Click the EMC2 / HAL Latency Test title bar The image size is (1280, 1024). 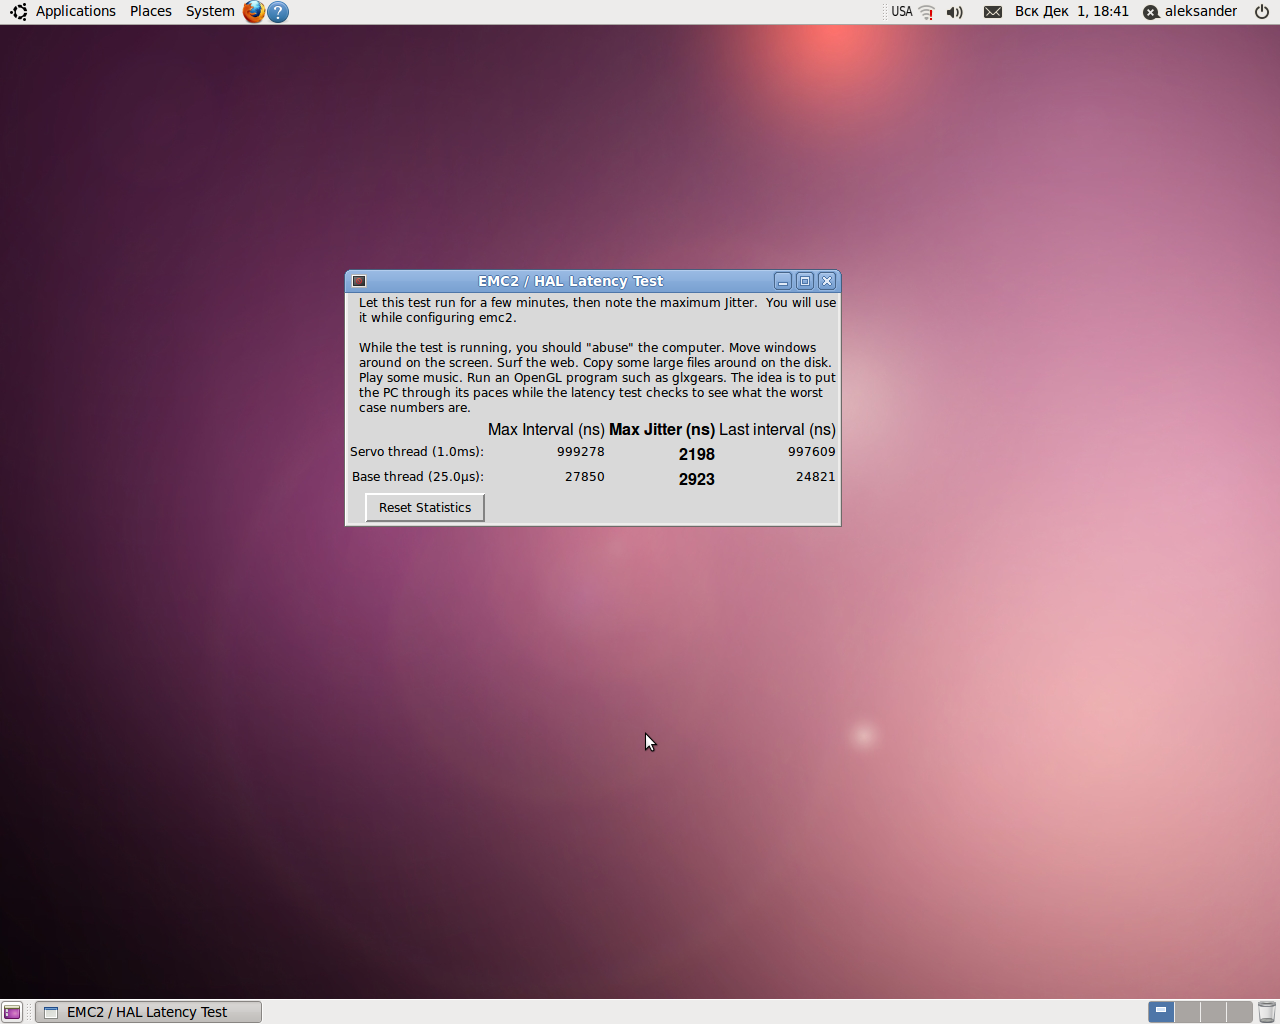tap(570, 281)
